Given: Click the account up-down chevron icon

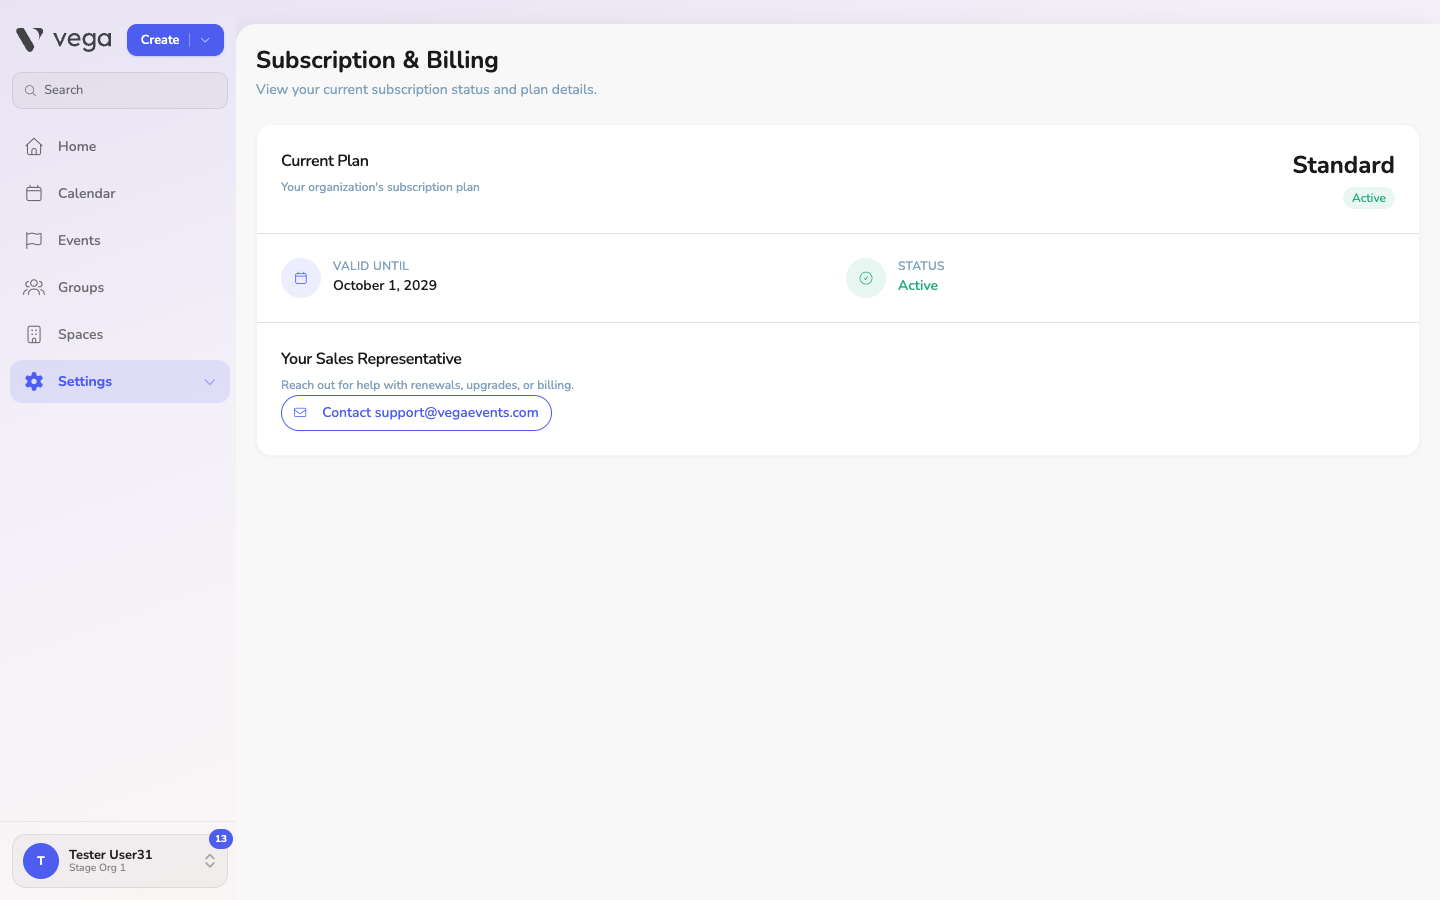Looking at the screenshot, I should (x=210, y=861).
